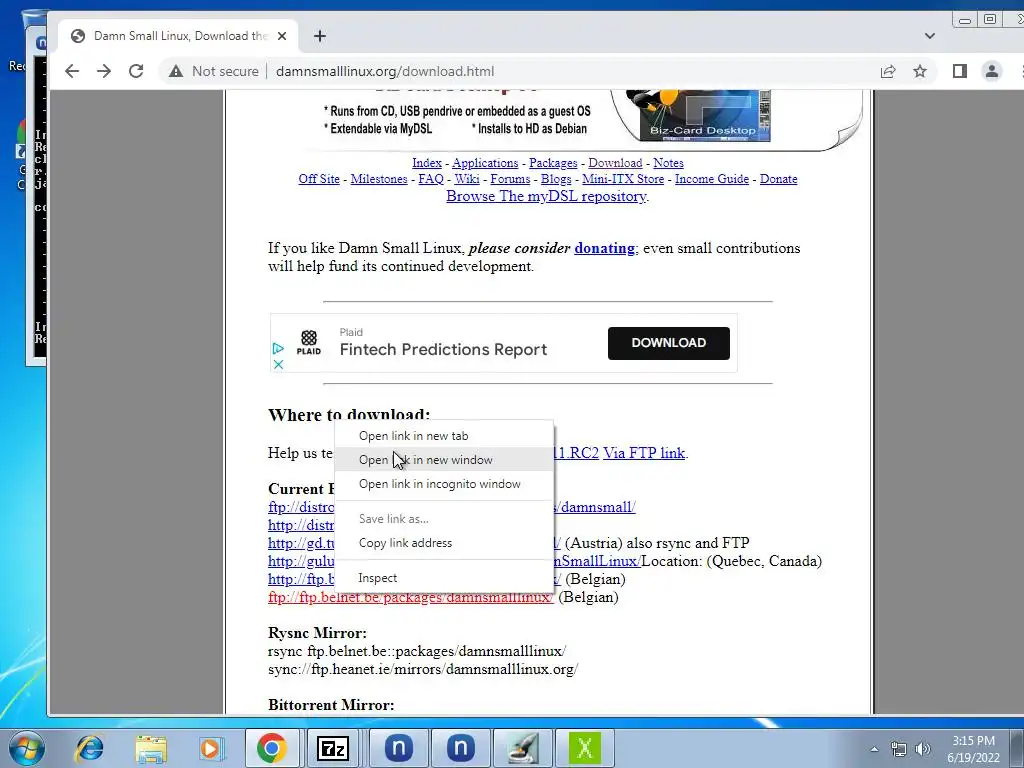Click the volume speaker tray icon
1024x768 pixels.
(922, 749)
